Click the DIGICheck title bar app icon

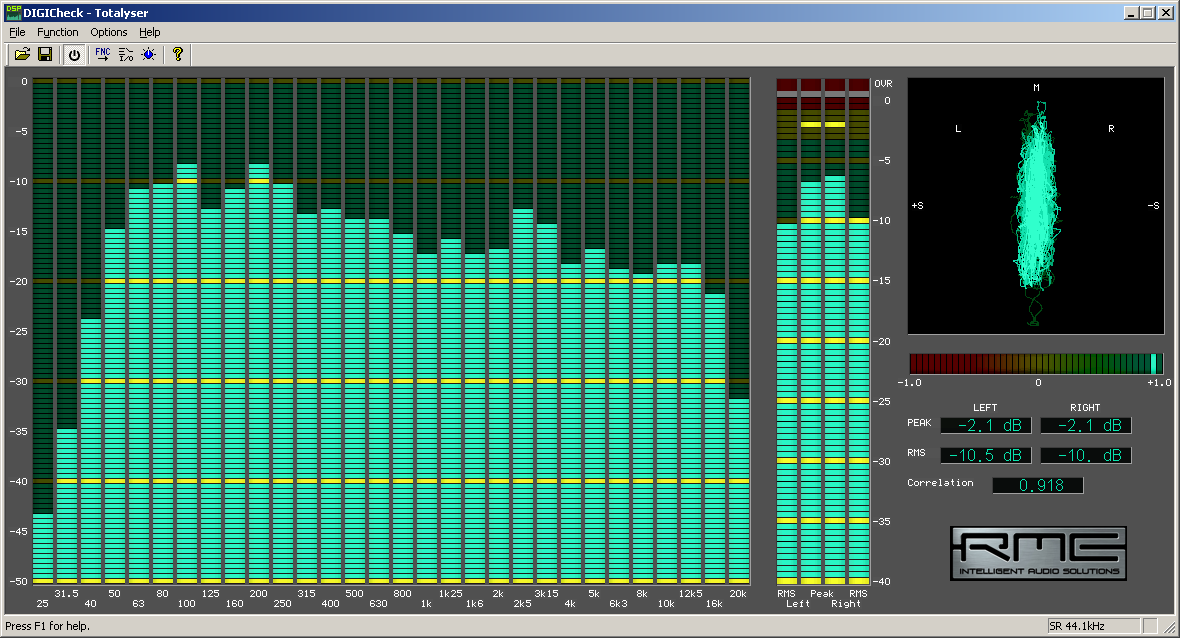coord(13,12)
